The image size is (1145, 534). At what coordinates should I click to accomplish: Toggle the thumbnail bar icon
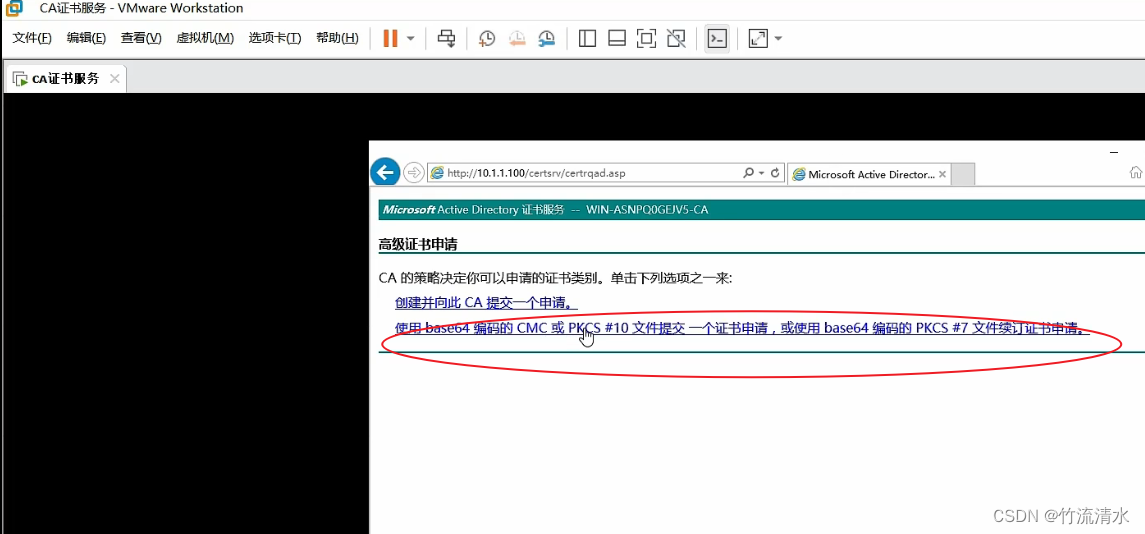(x=617, y=39)
